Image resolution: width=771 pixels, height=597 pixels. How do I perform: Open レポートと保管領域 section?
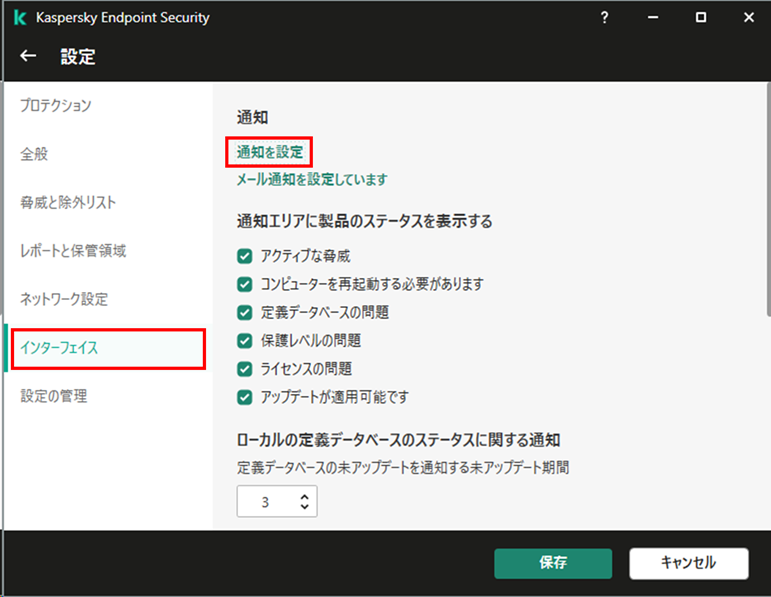[73, 251]
